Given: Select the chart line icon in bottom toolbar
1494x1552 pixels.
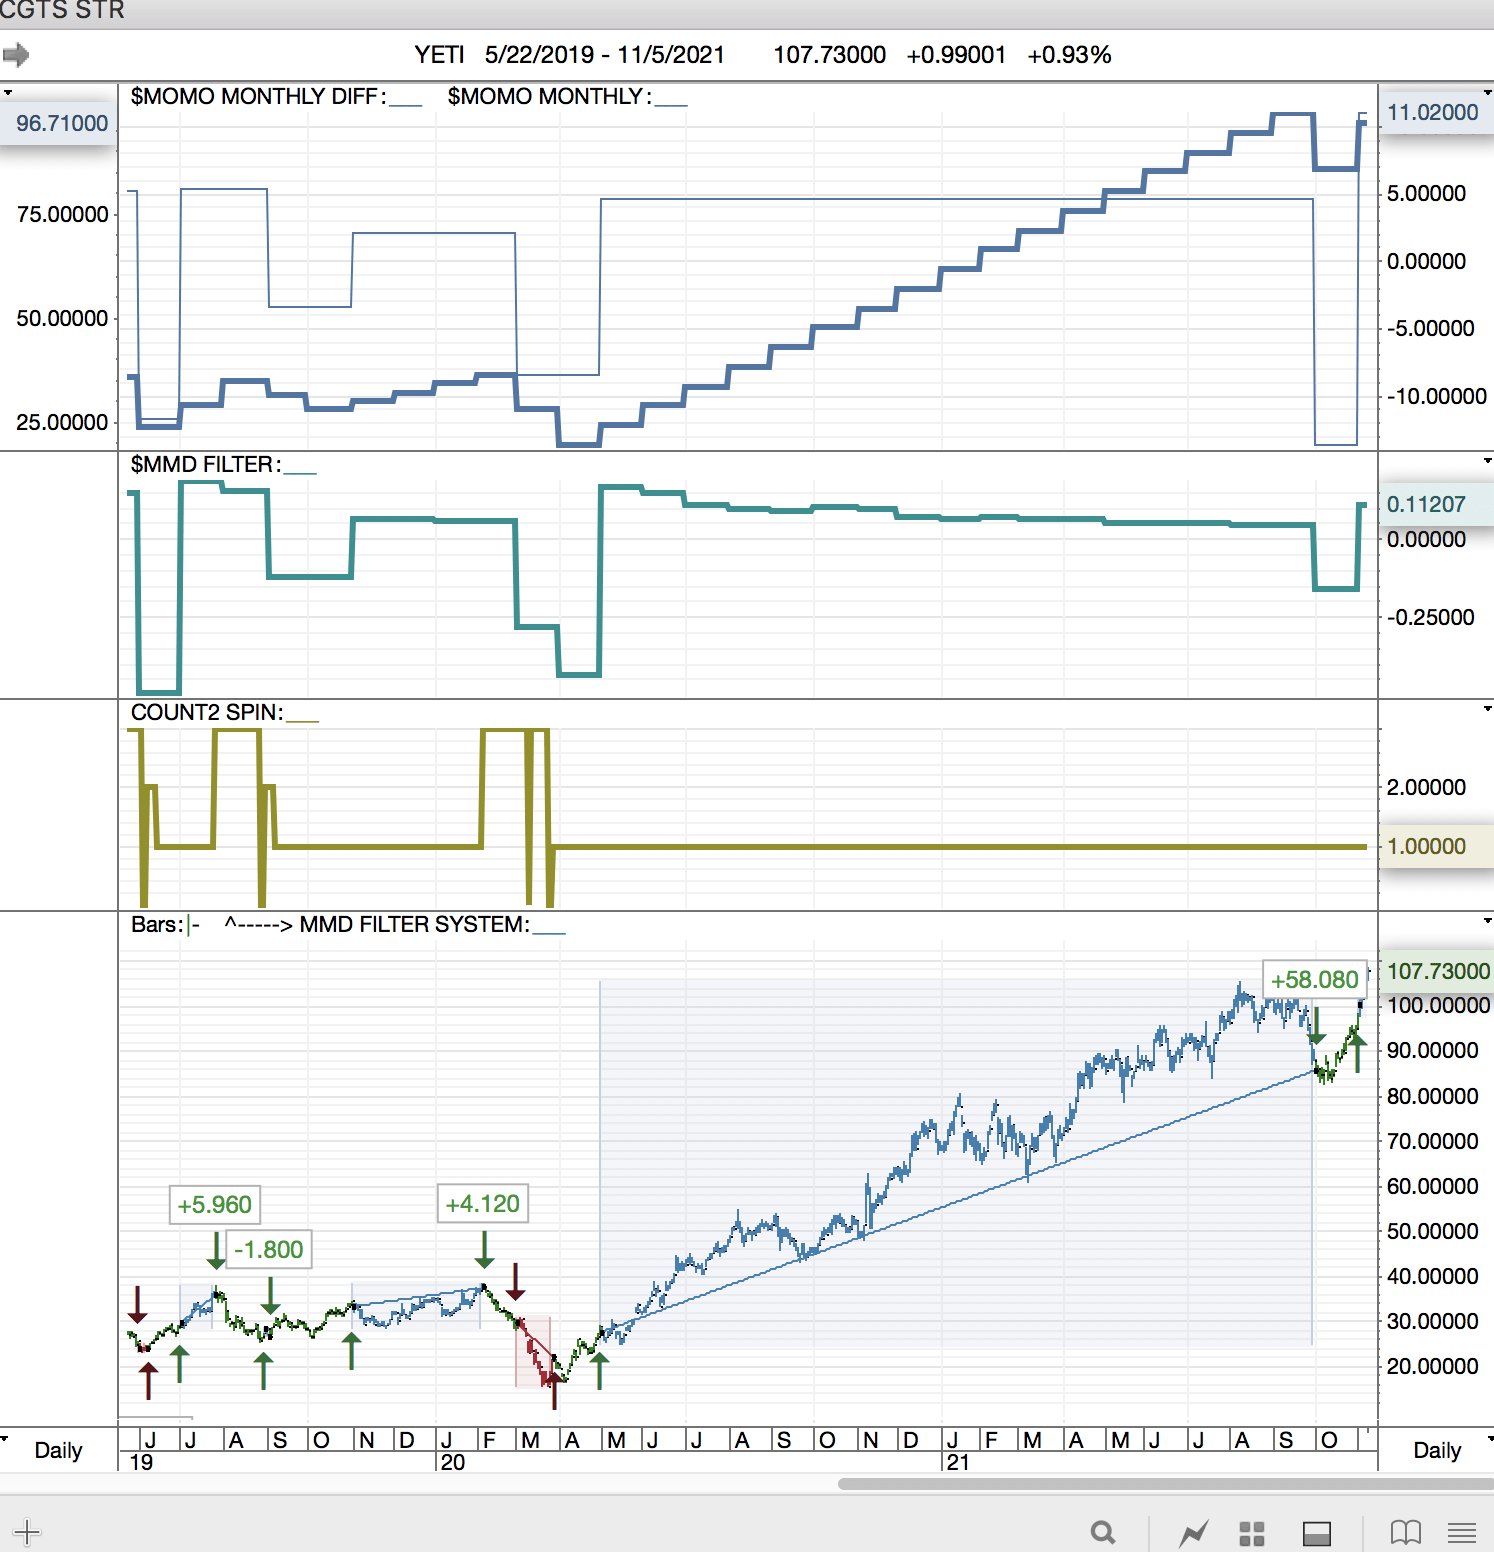Looking at the screenshot, I should [x=1193, y=1532].
